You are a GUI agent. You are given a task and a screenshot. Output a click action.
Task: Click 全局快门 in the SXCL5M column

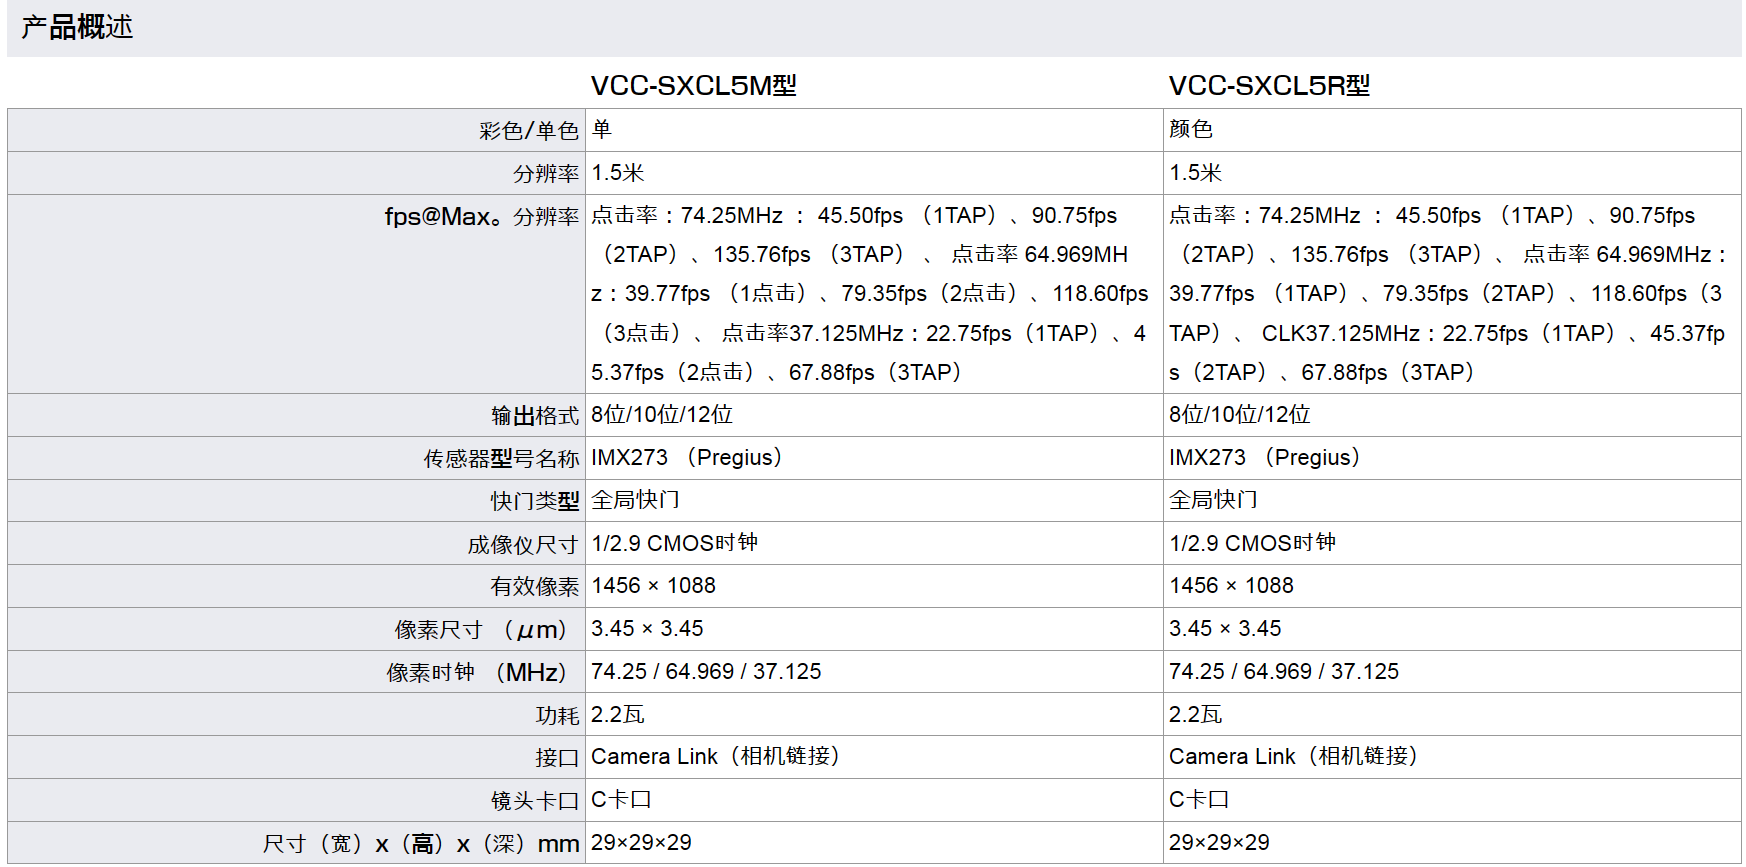tap(635, 500)
